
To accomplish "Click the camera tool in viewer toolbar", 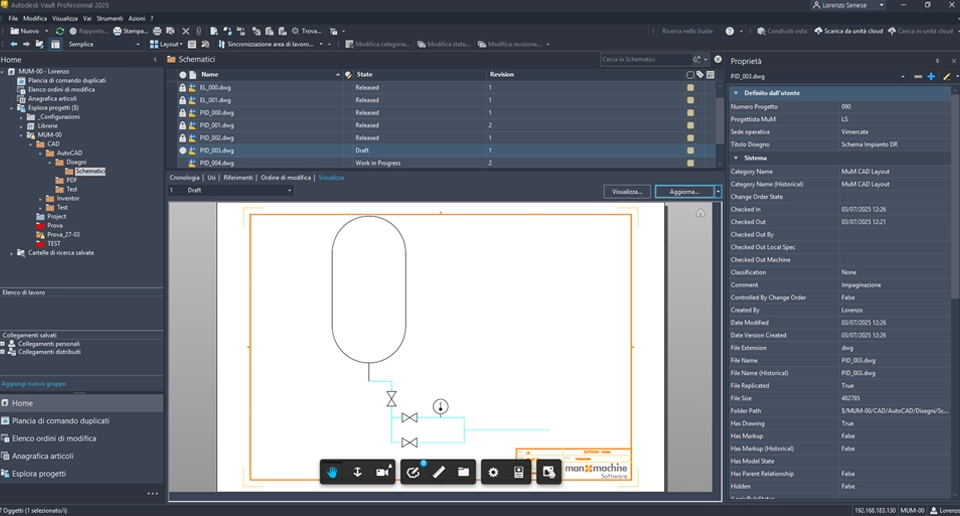I will 383,472.
